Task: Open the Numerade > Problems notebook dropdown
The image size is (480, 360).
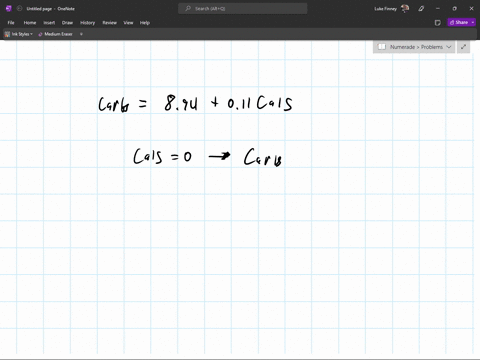Action: pyautogui.click(x=414, y=47)
